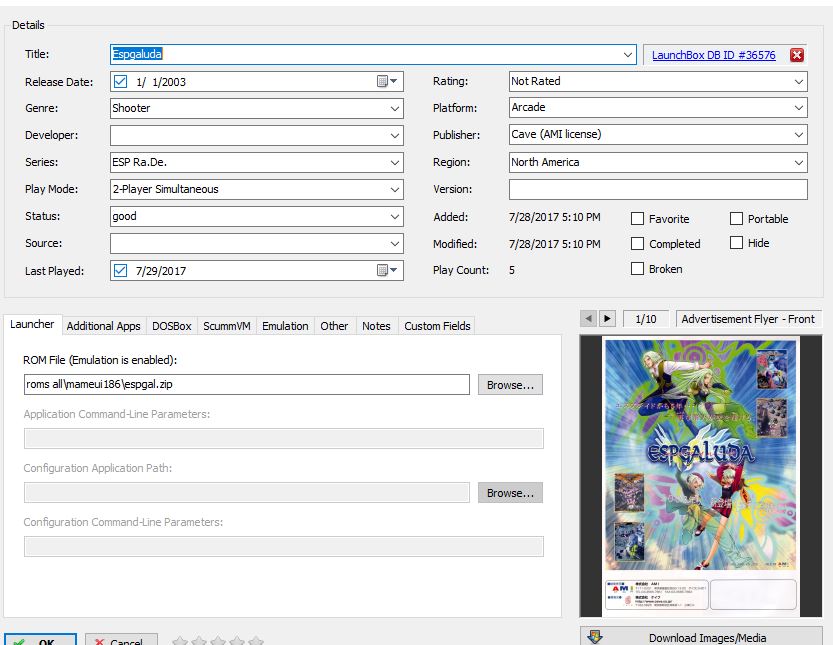Go to the Emulation tab

(x=285, y=326)
